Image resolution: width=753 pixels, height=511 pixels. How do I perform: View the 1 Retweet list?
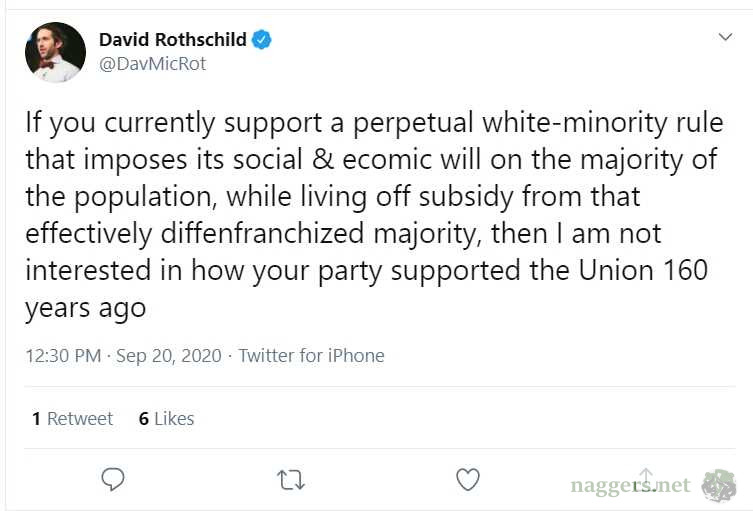[x=72, y=419]
